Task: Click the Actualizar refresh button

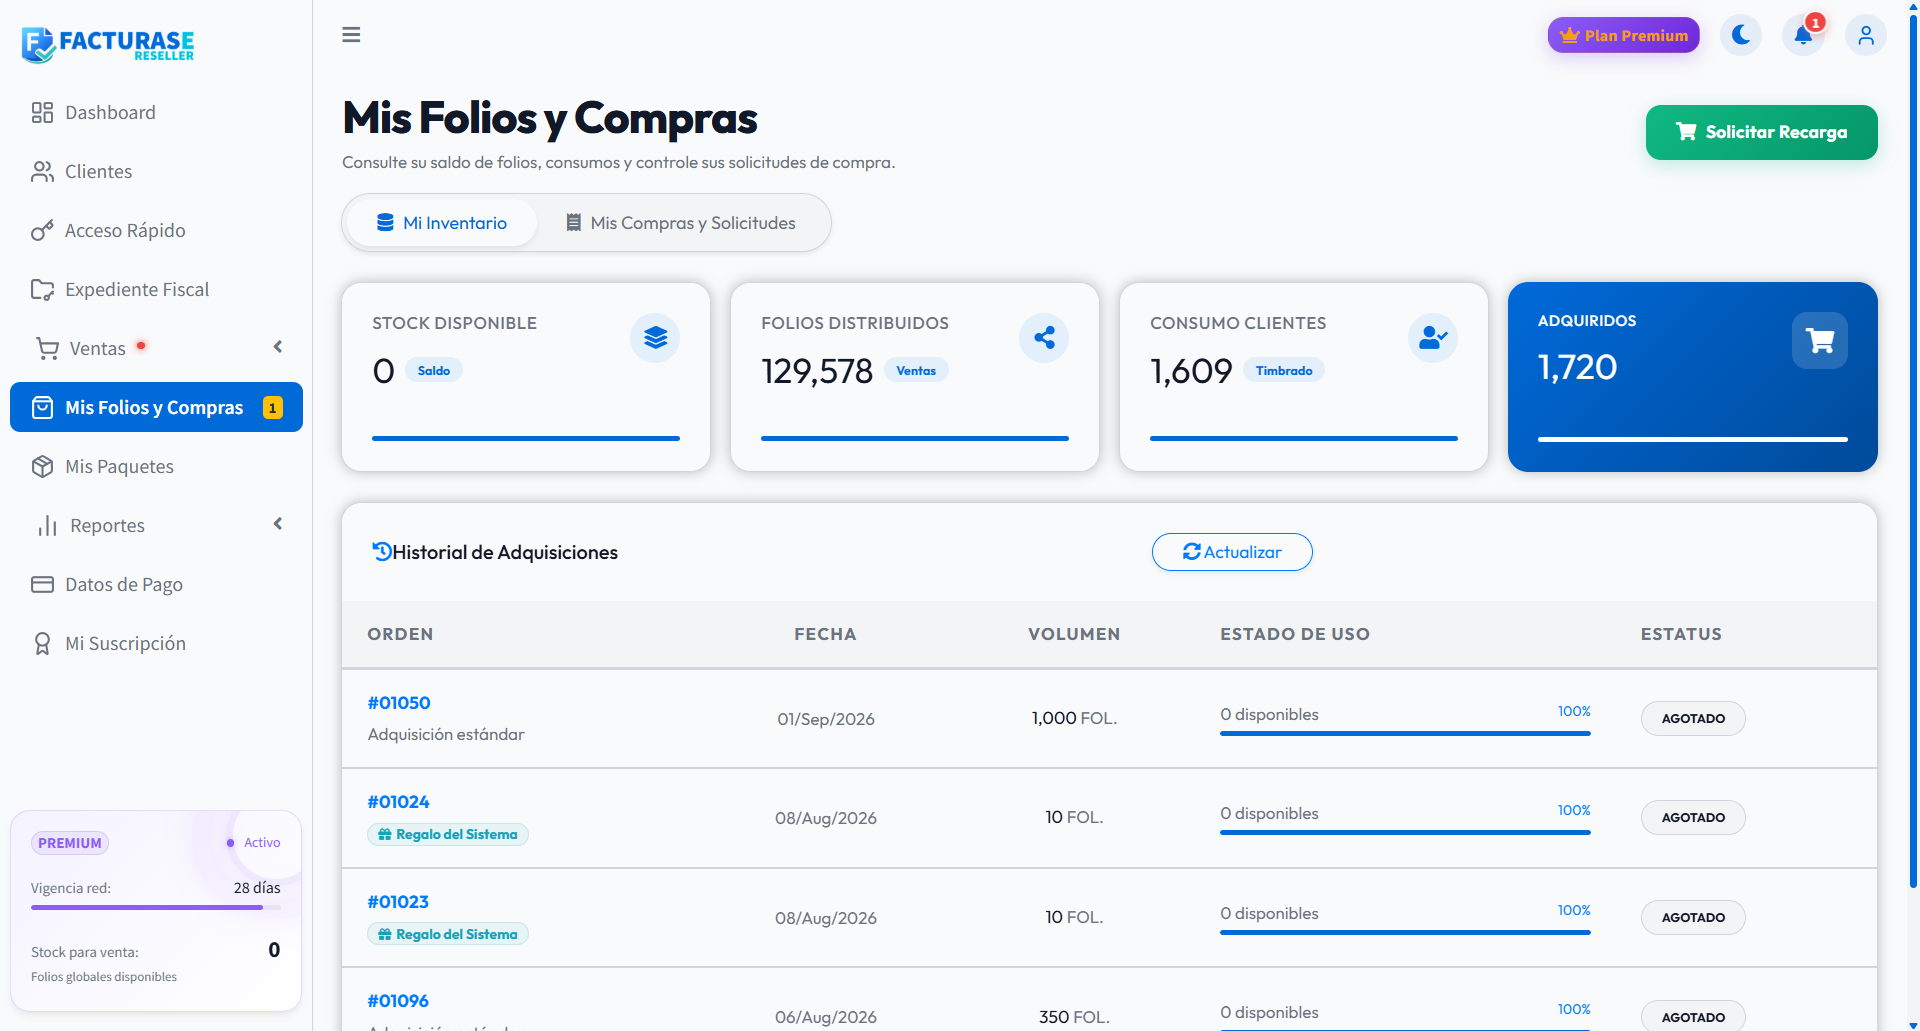Action: 1232,552
